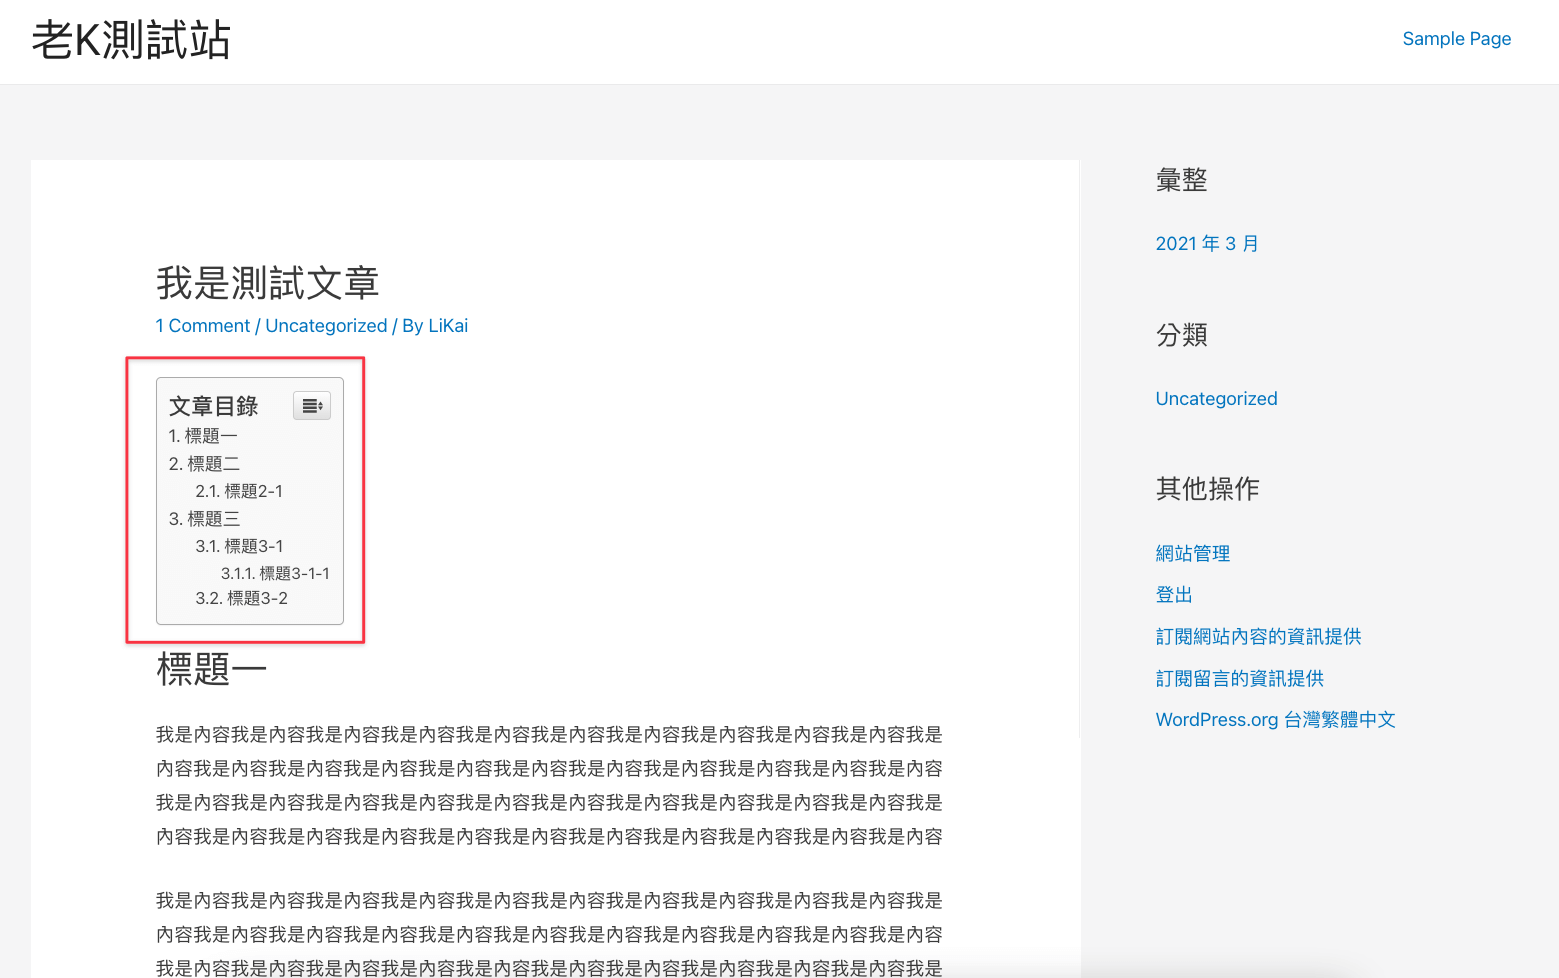The image size is (1559, 978).
Task: Open the Sample Page menu item
Action: (1456, 39)
